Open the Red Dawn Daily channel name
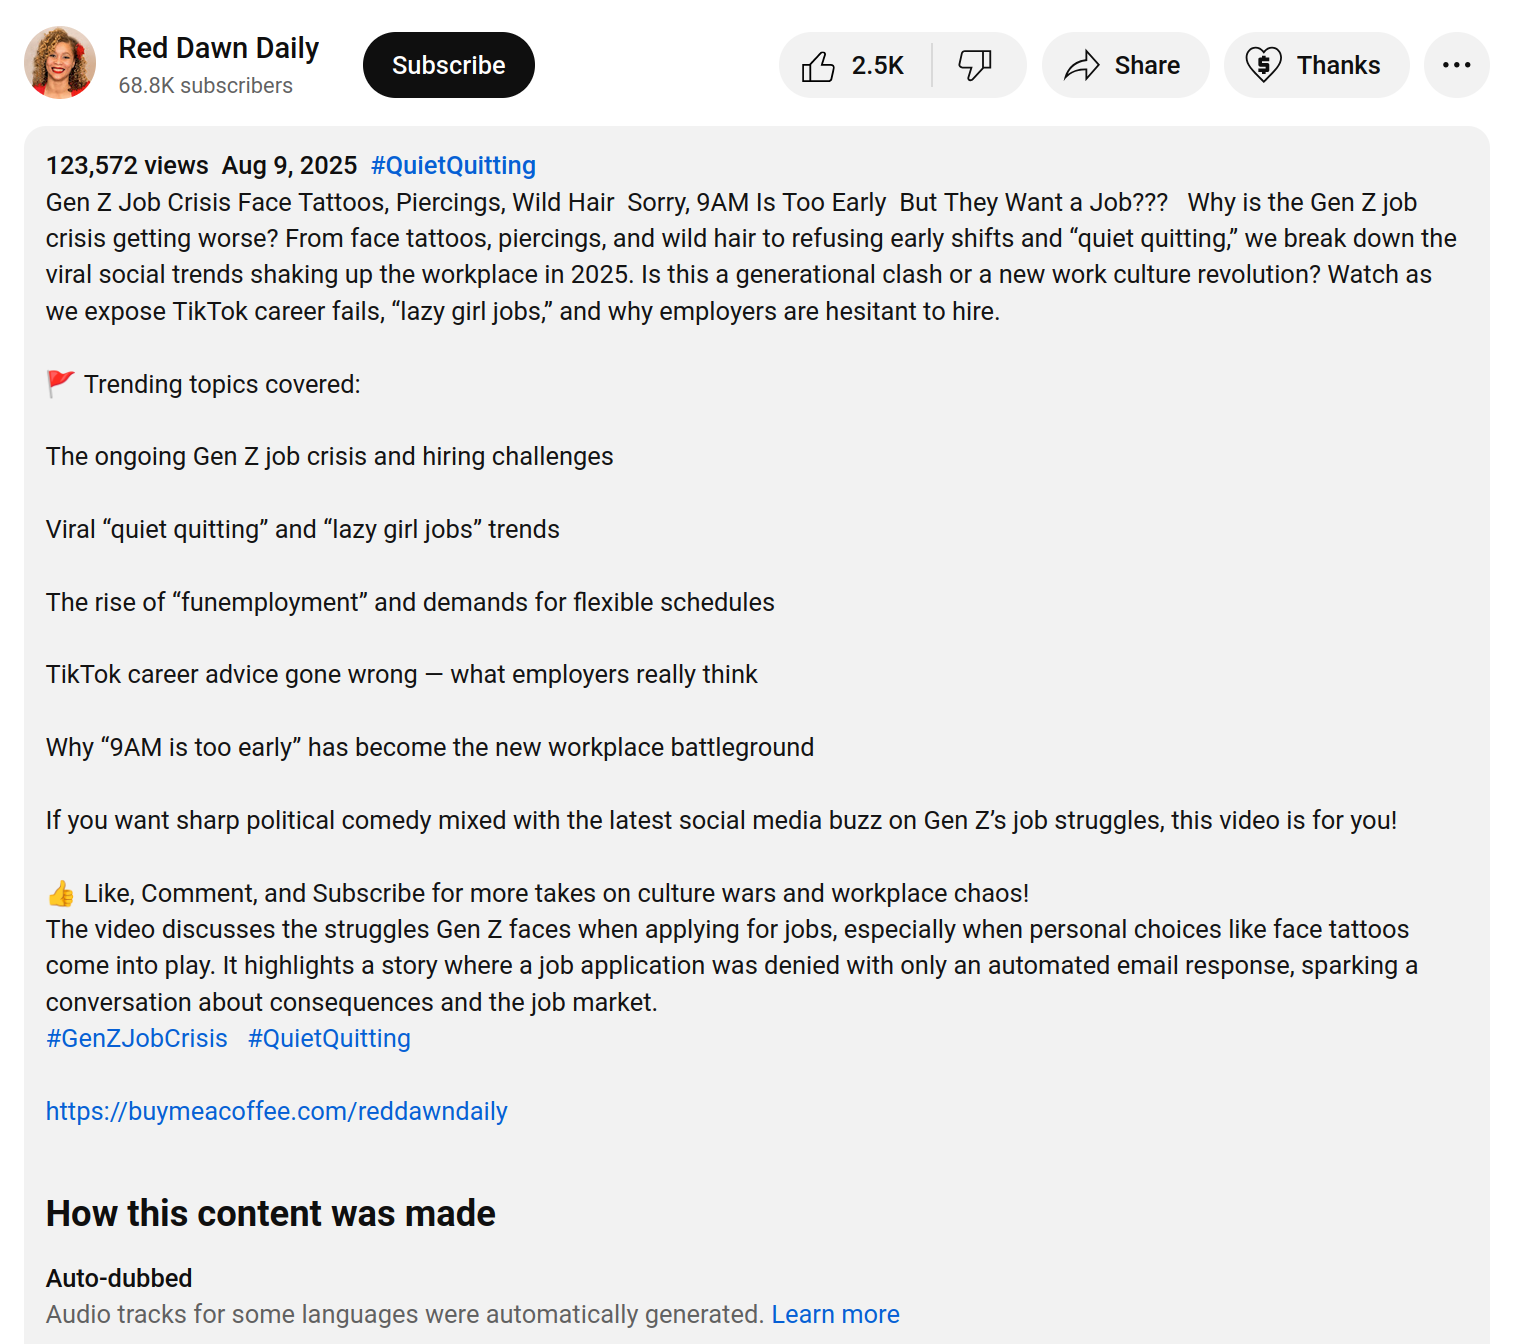Screen dimensions: 1522x1344 [218, 48]
